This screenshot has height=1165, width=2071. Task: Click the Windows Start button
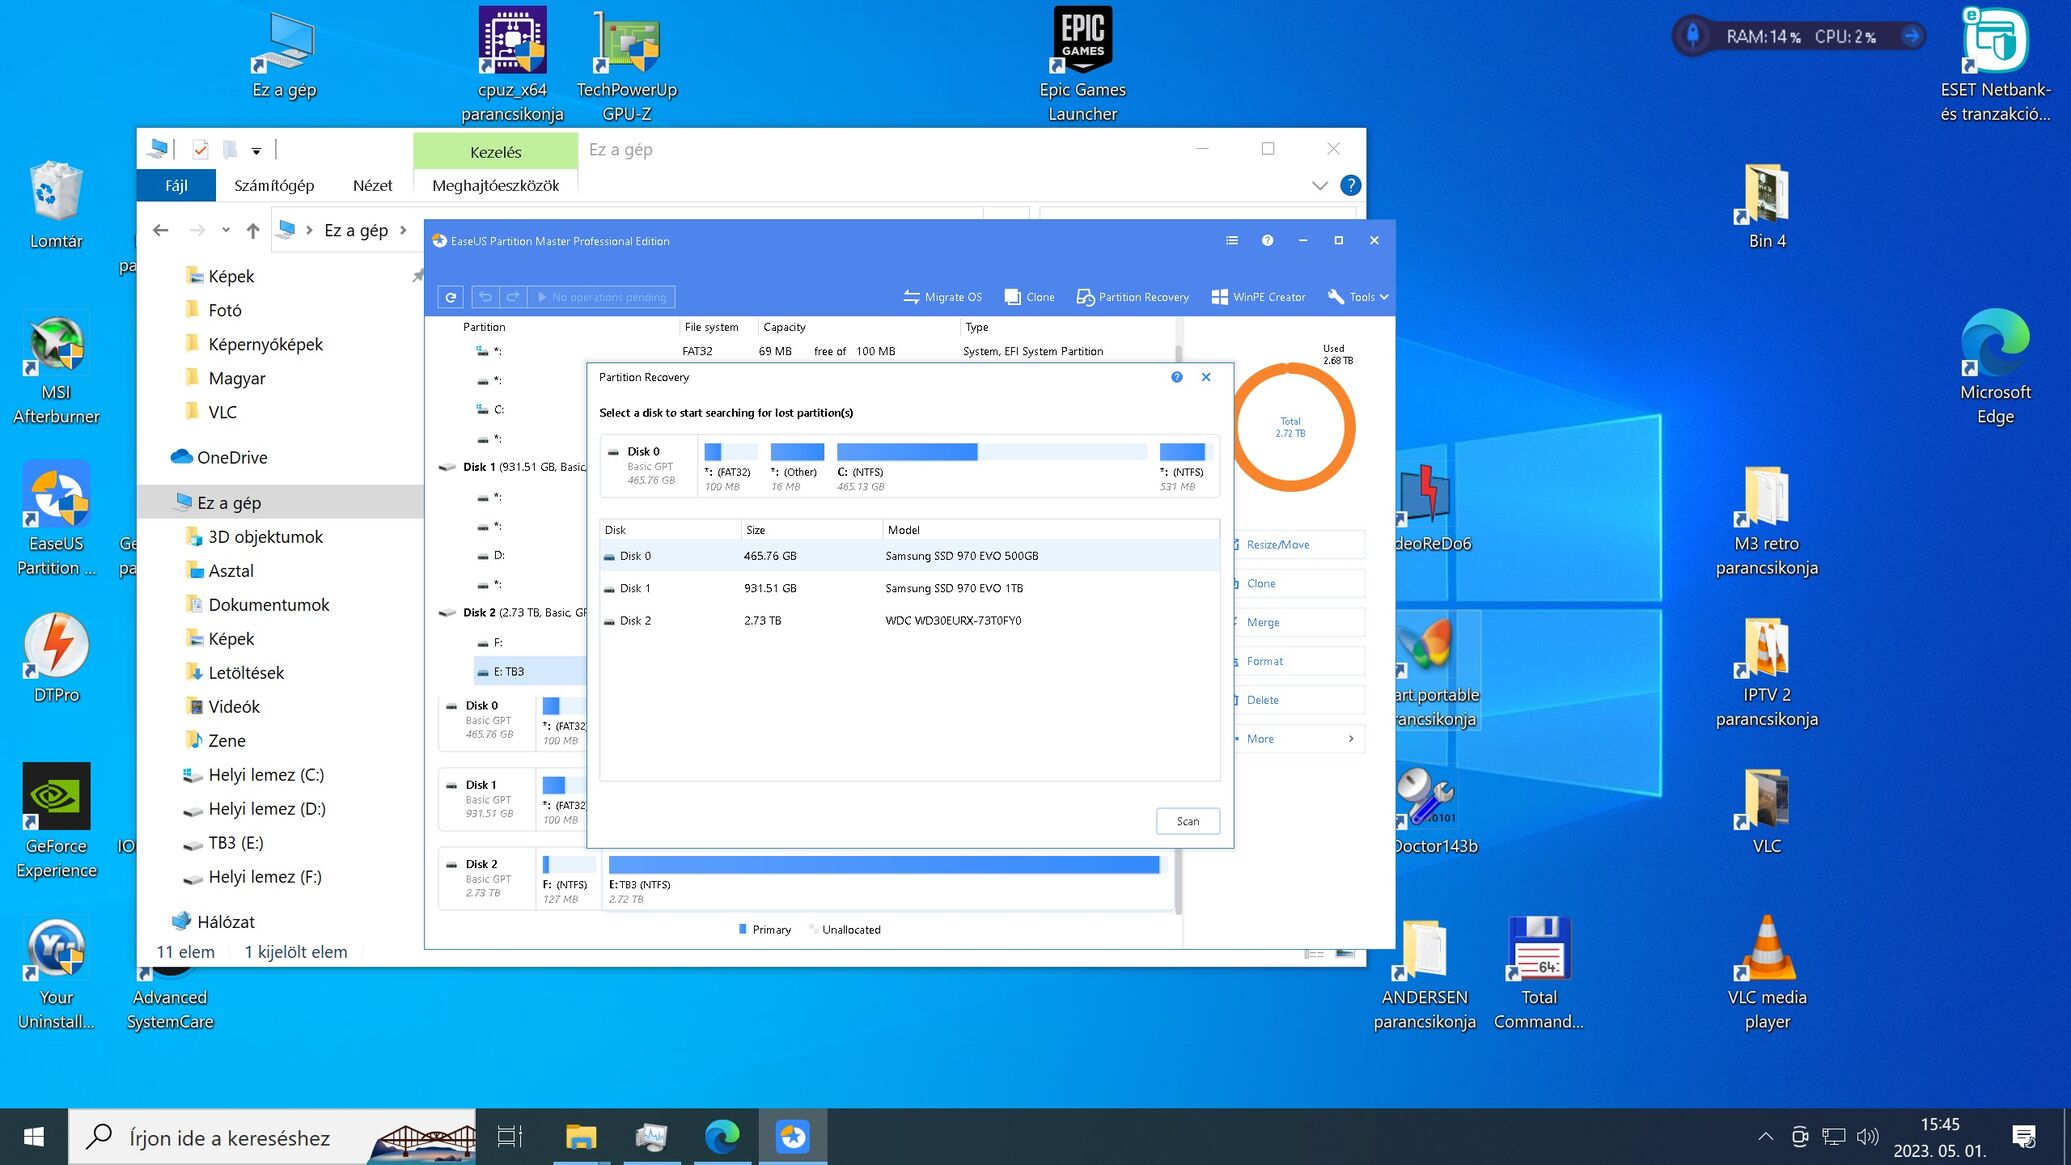(33, 1137)
